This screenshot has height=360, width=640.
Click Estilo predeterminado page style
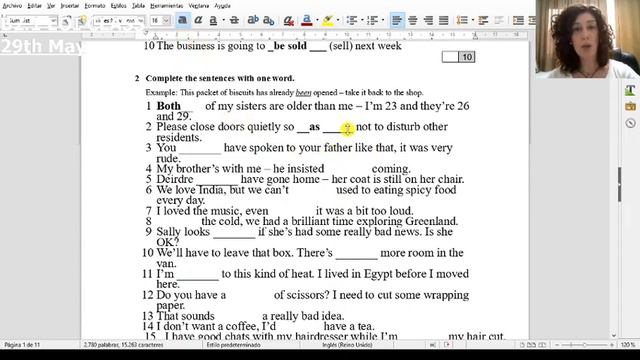(x=233, y=345)
